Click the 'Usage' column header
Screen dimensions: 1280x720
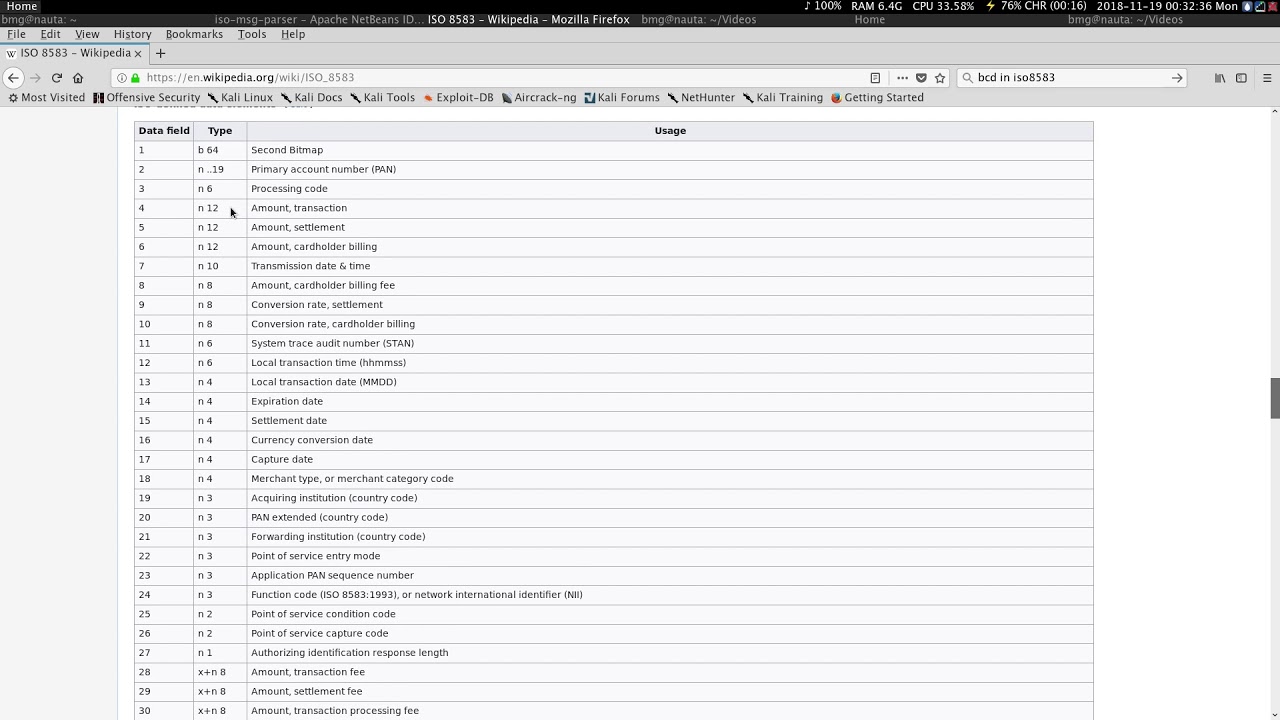670,131
